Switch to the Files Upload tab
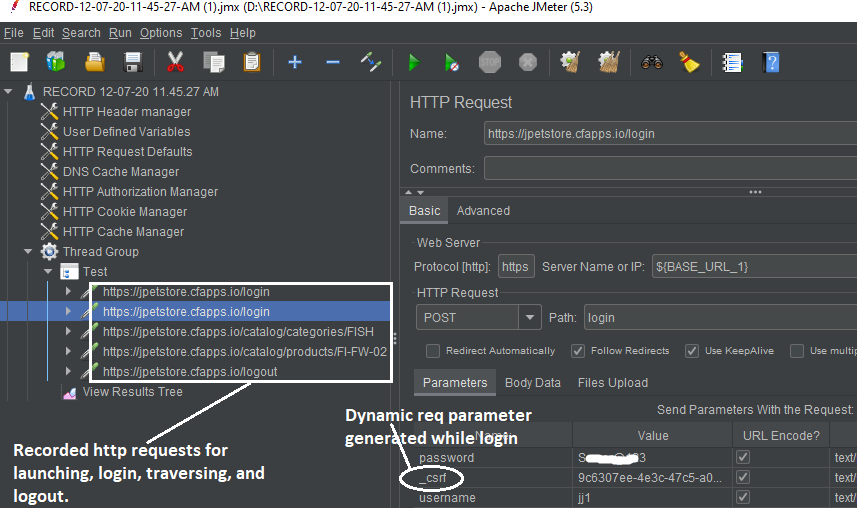This screenshot has height=508, width=857. click(x=613, y=383)
